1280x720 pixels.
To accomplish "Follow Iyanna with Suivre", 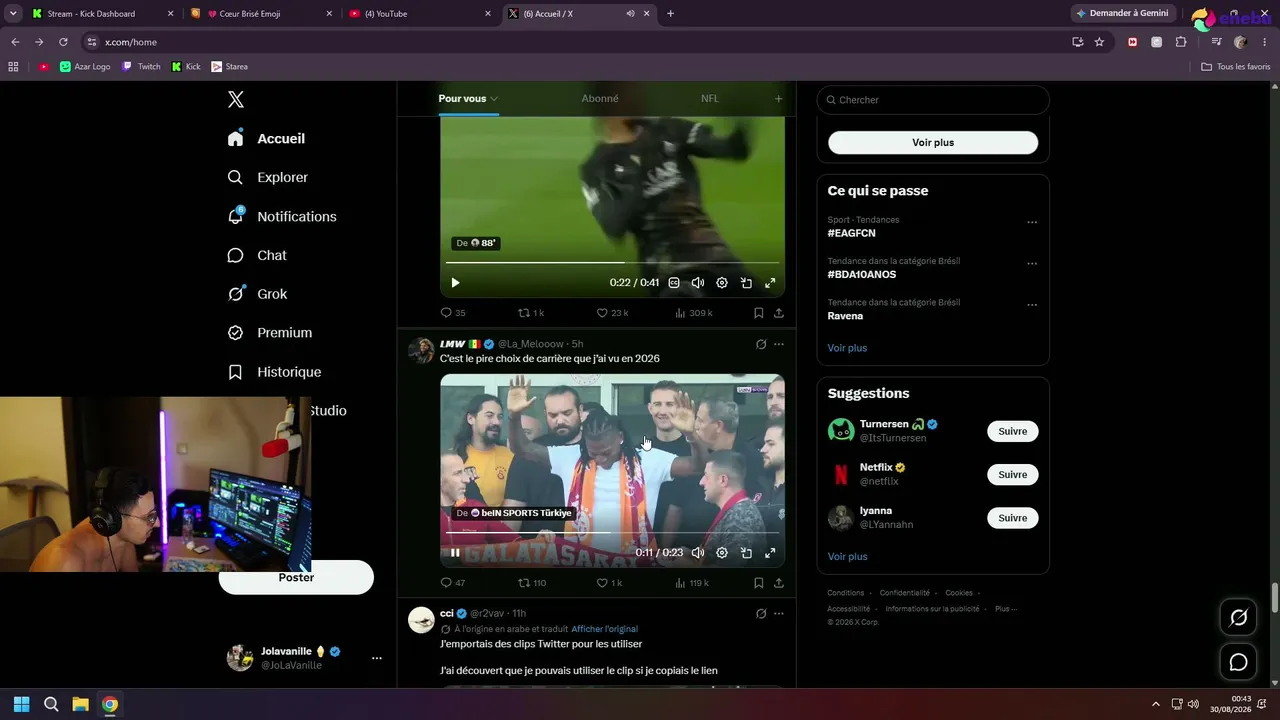I will coord(1013,518).
